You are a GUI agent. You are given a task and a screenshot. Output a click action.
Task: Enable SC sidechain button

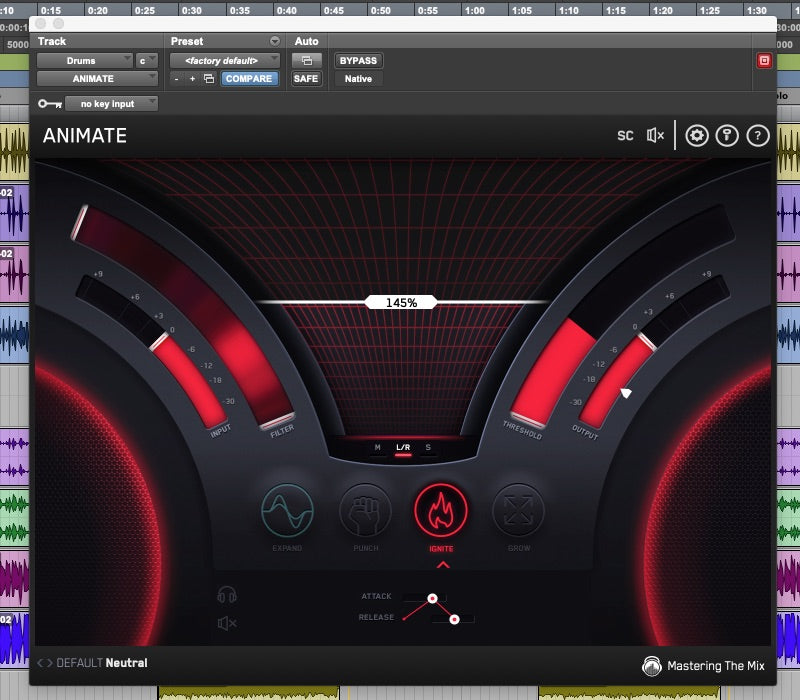[625, 136]
